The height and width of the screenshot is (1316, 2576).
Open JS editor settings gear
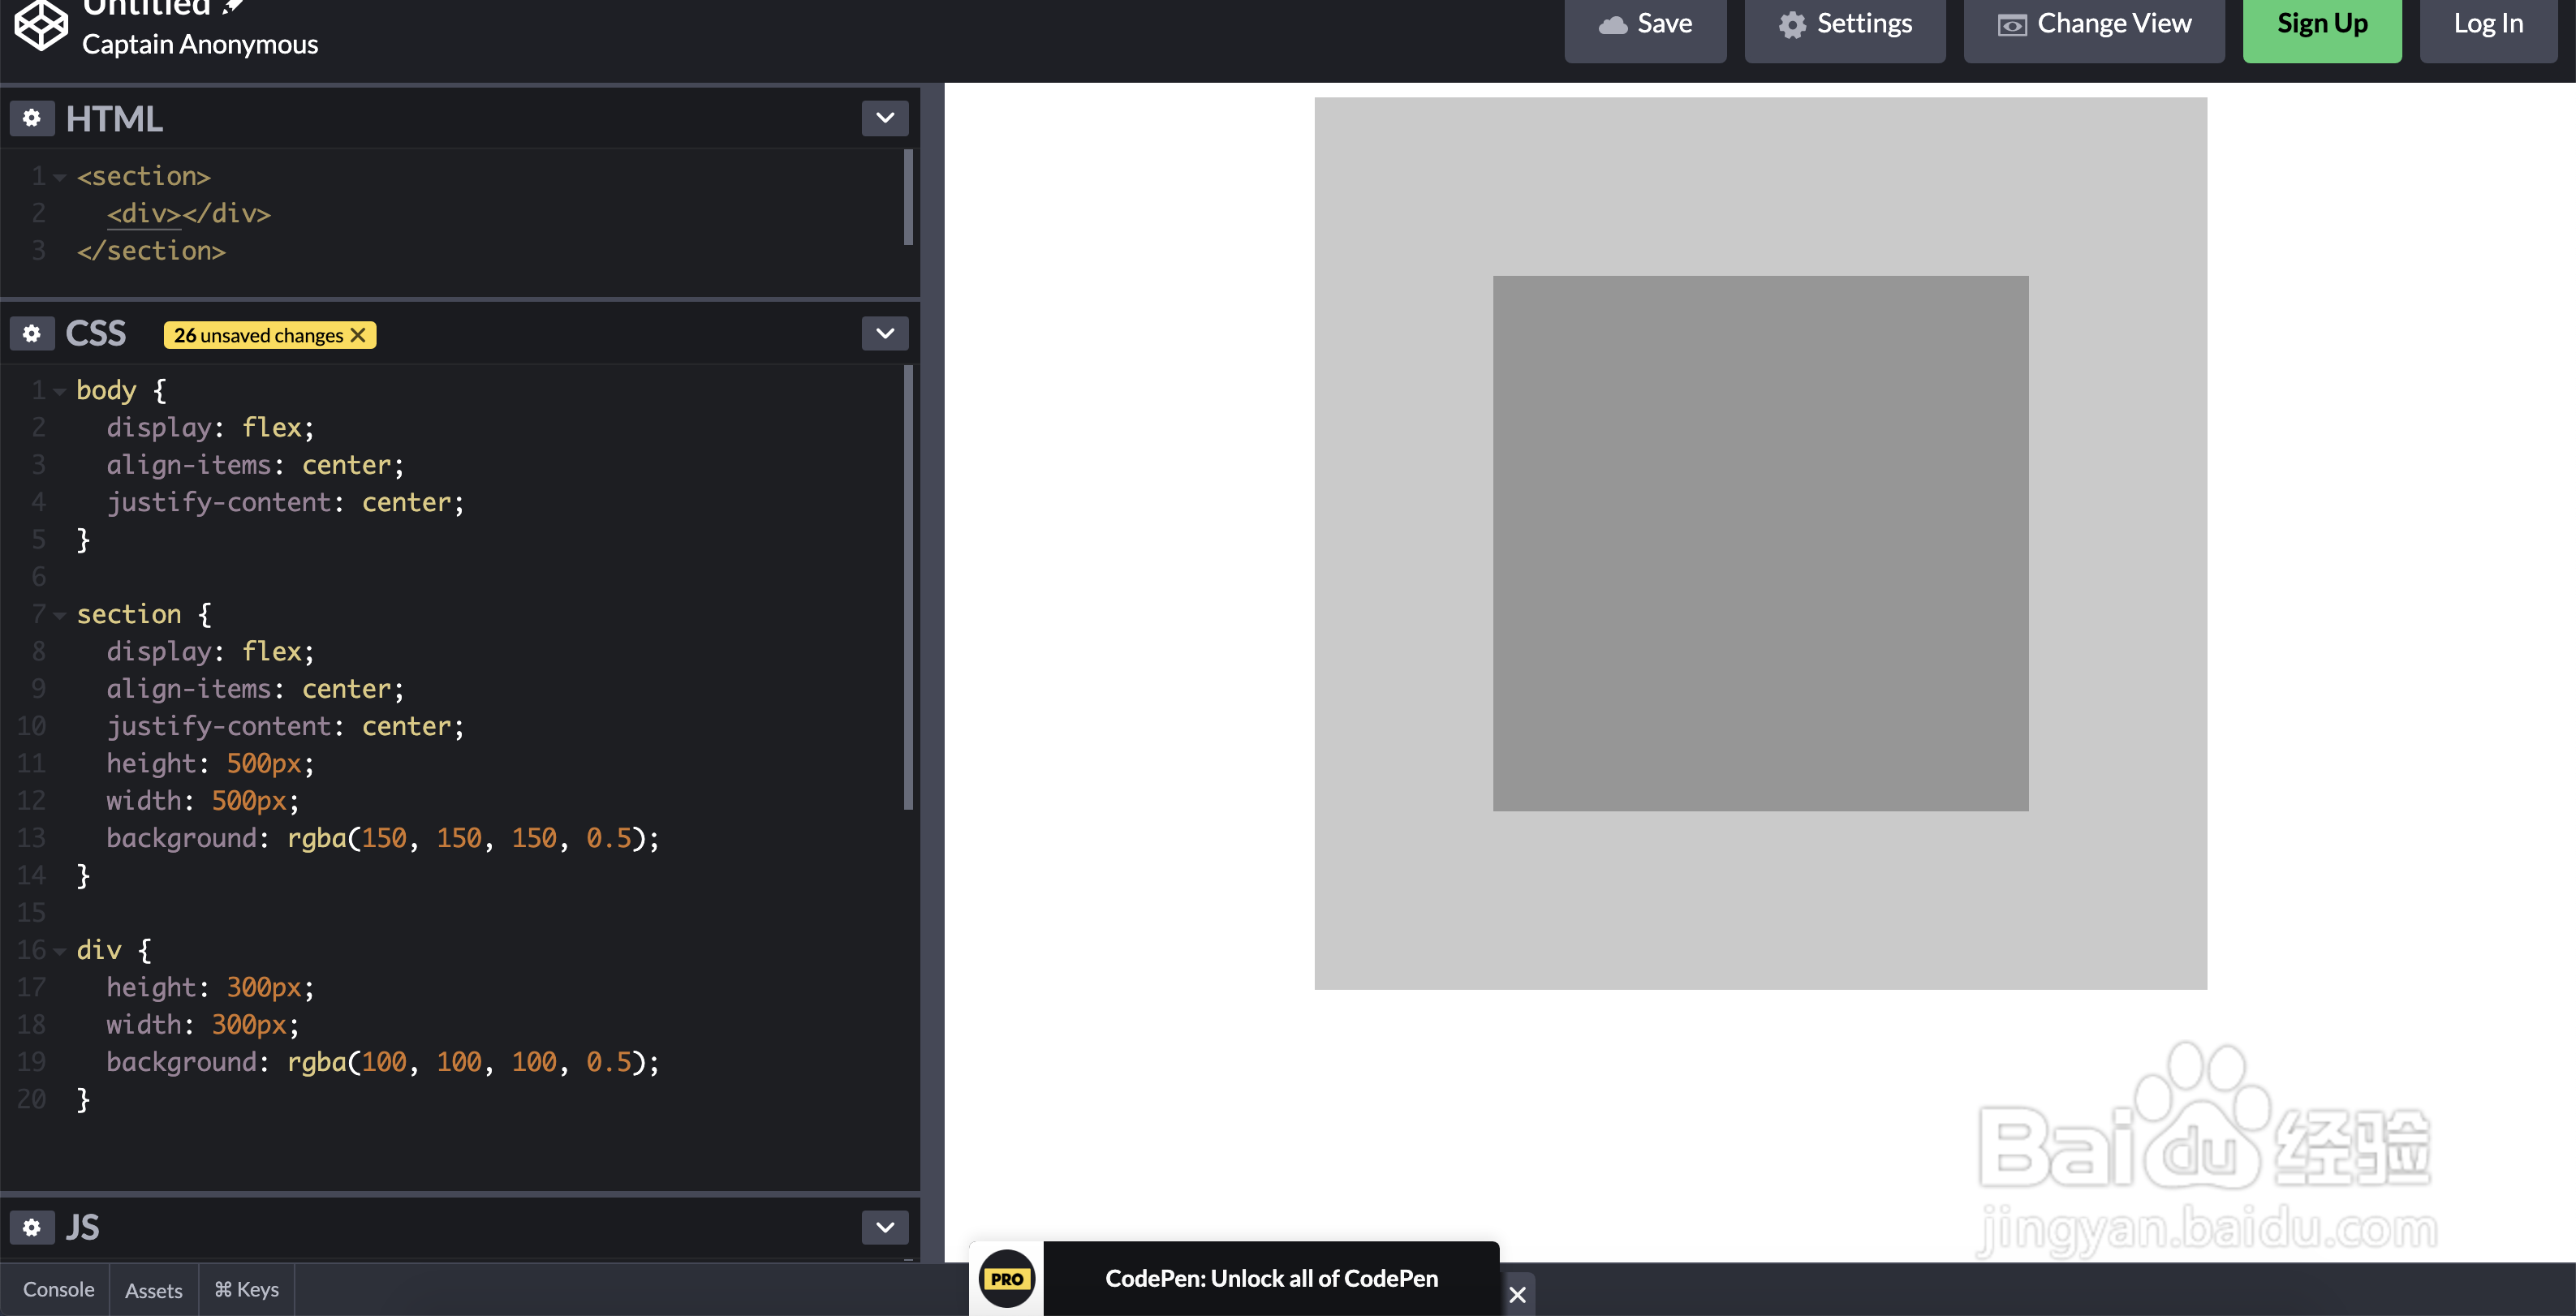point(32,1227)
